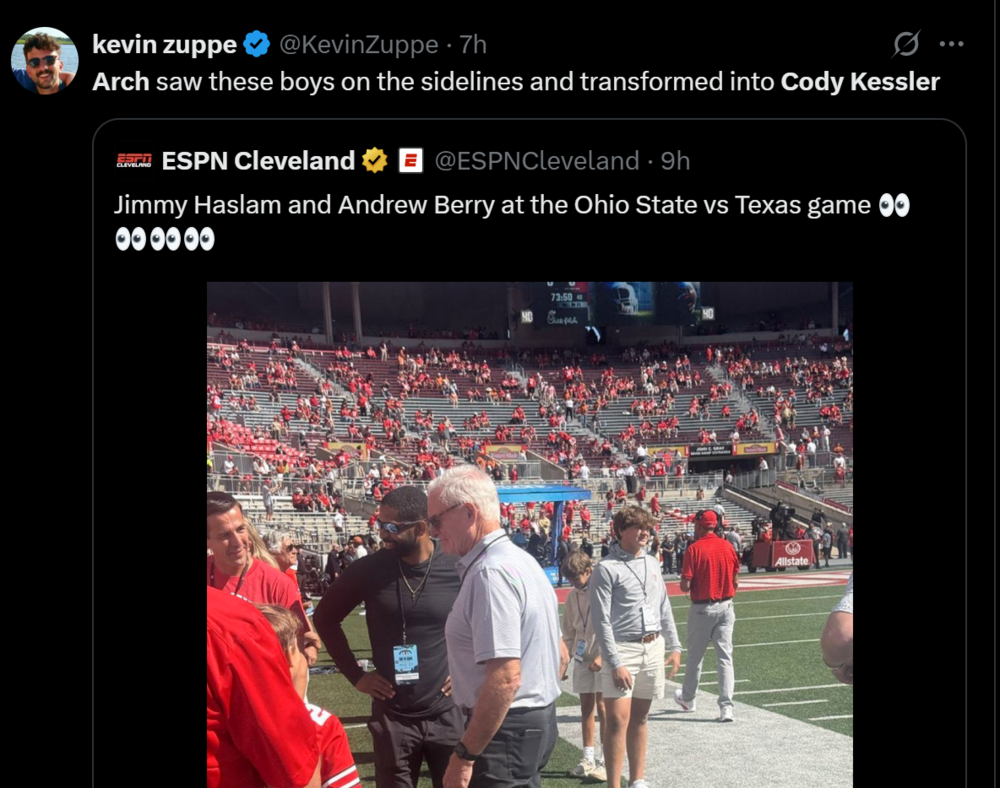Click the kevin zuppe display name

coord(165,45)
